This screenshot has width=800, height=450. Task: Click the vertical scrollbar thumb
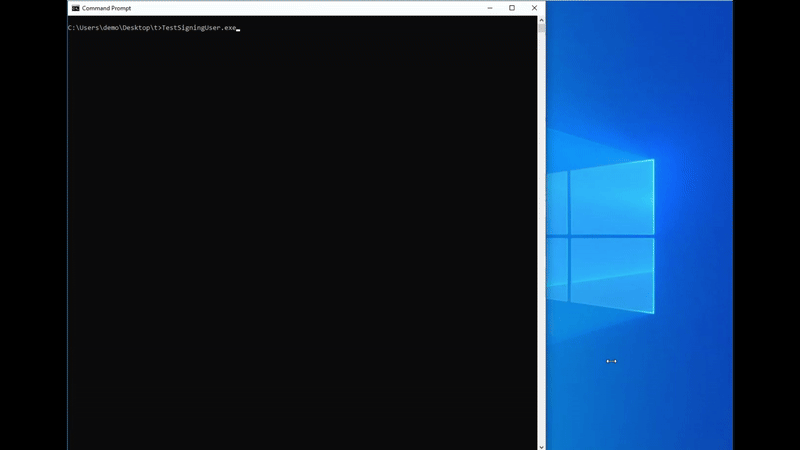coord(541,29)
